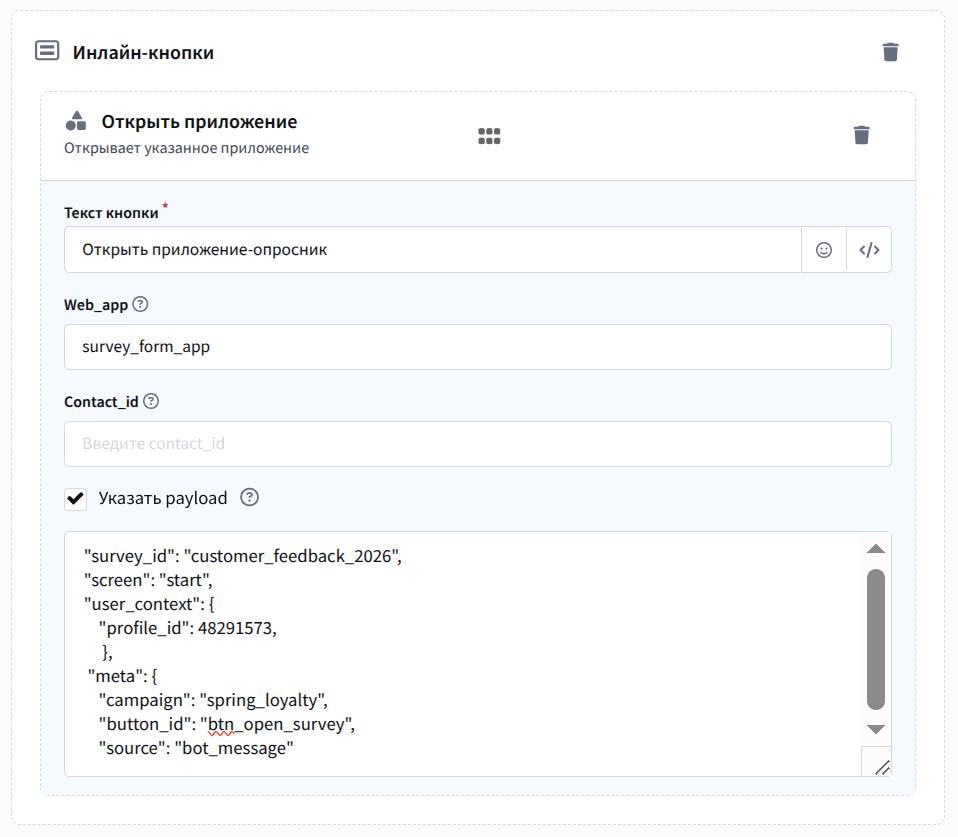Click the Указать payload label text

click(163, 498)
